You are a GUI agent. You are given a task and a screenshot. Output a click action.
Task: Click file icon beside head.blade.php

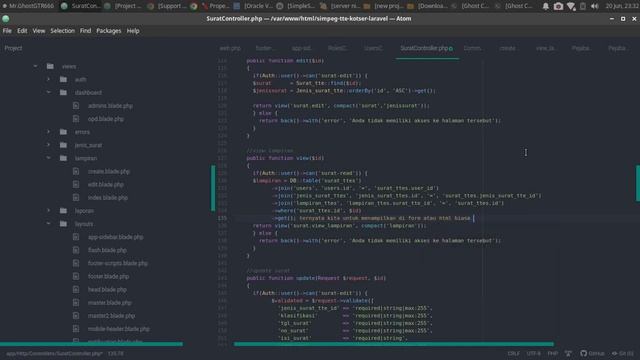coord(76,289)
